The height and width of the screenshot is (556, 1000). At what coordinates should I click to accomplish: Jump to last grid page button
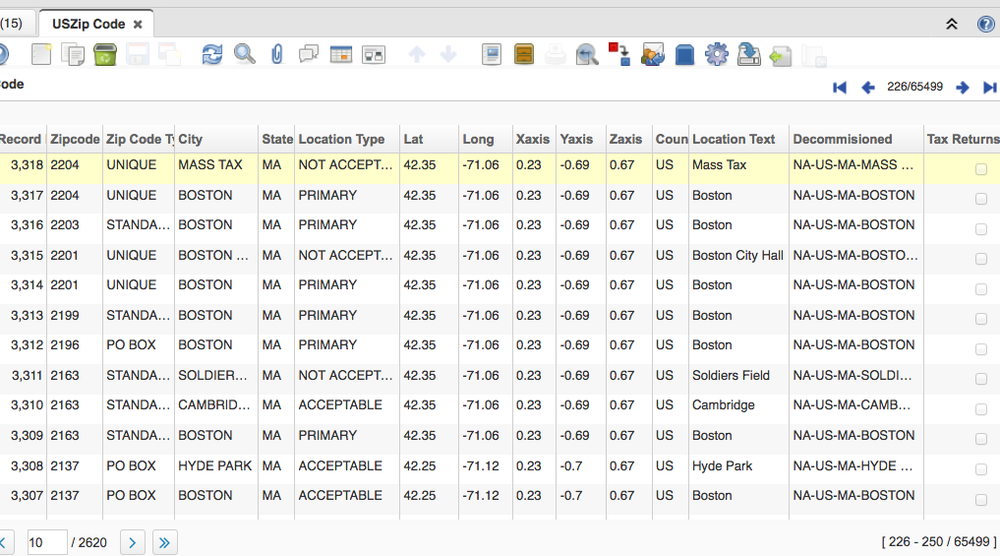point(164,542)
